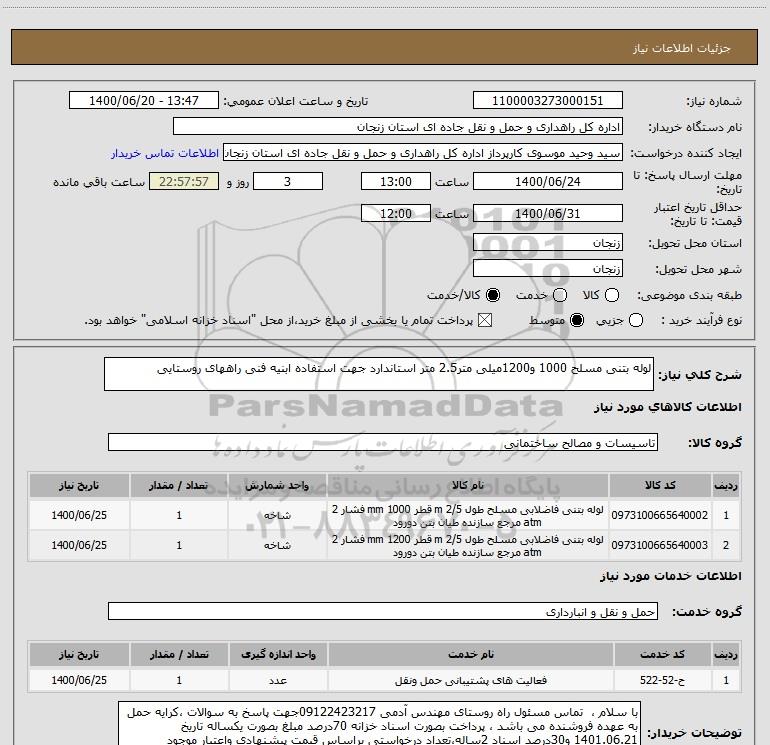Click the goods group field تاسیسات و مصالح ساختمانی
Viewport: 770px width, 745px height.
point(383,442)
